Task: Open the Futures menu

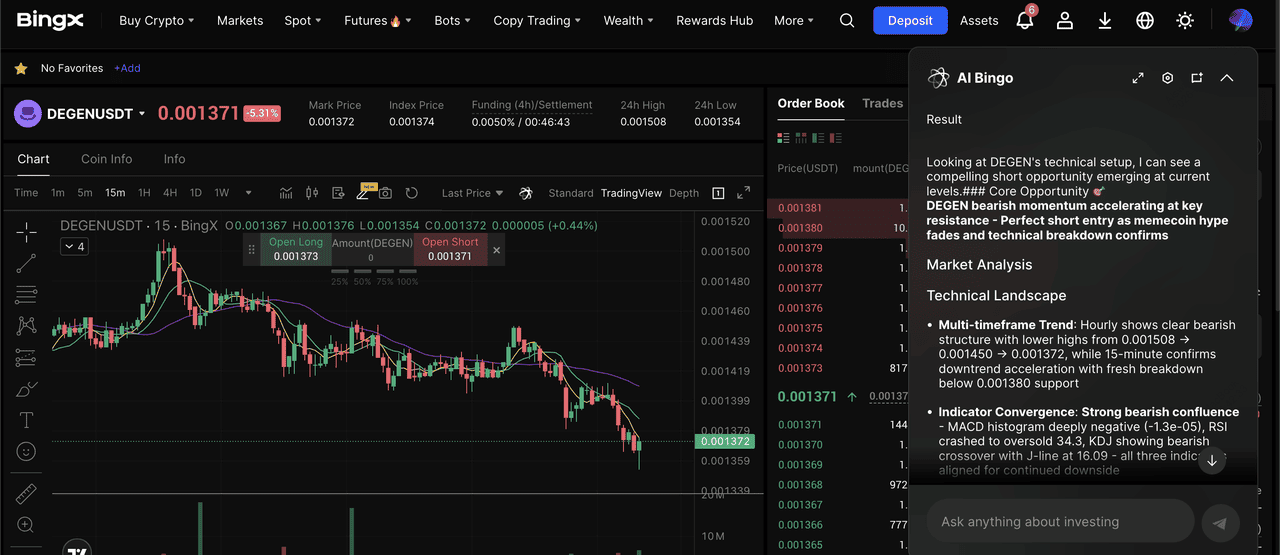Action: 377,21
